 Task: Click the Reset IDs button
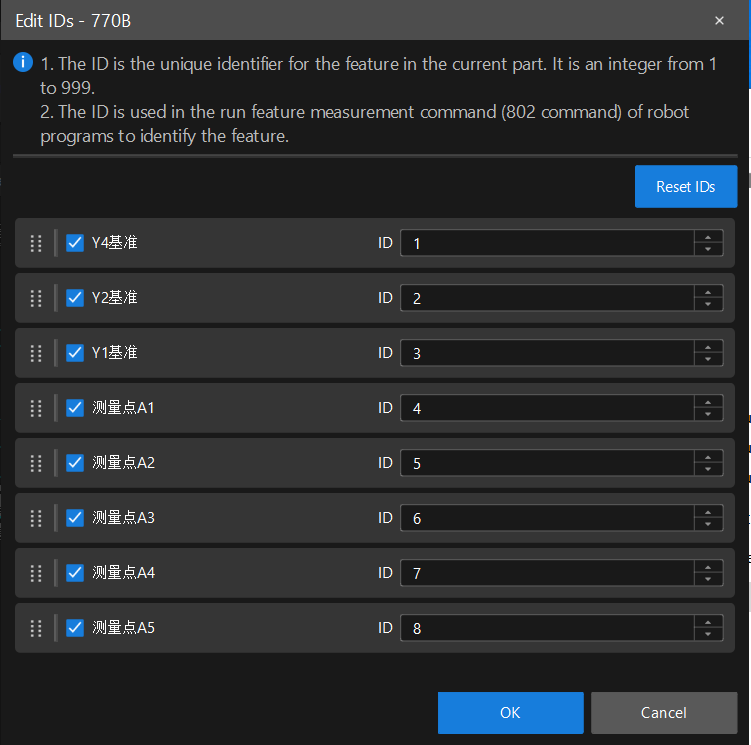(x=685, y=187)
